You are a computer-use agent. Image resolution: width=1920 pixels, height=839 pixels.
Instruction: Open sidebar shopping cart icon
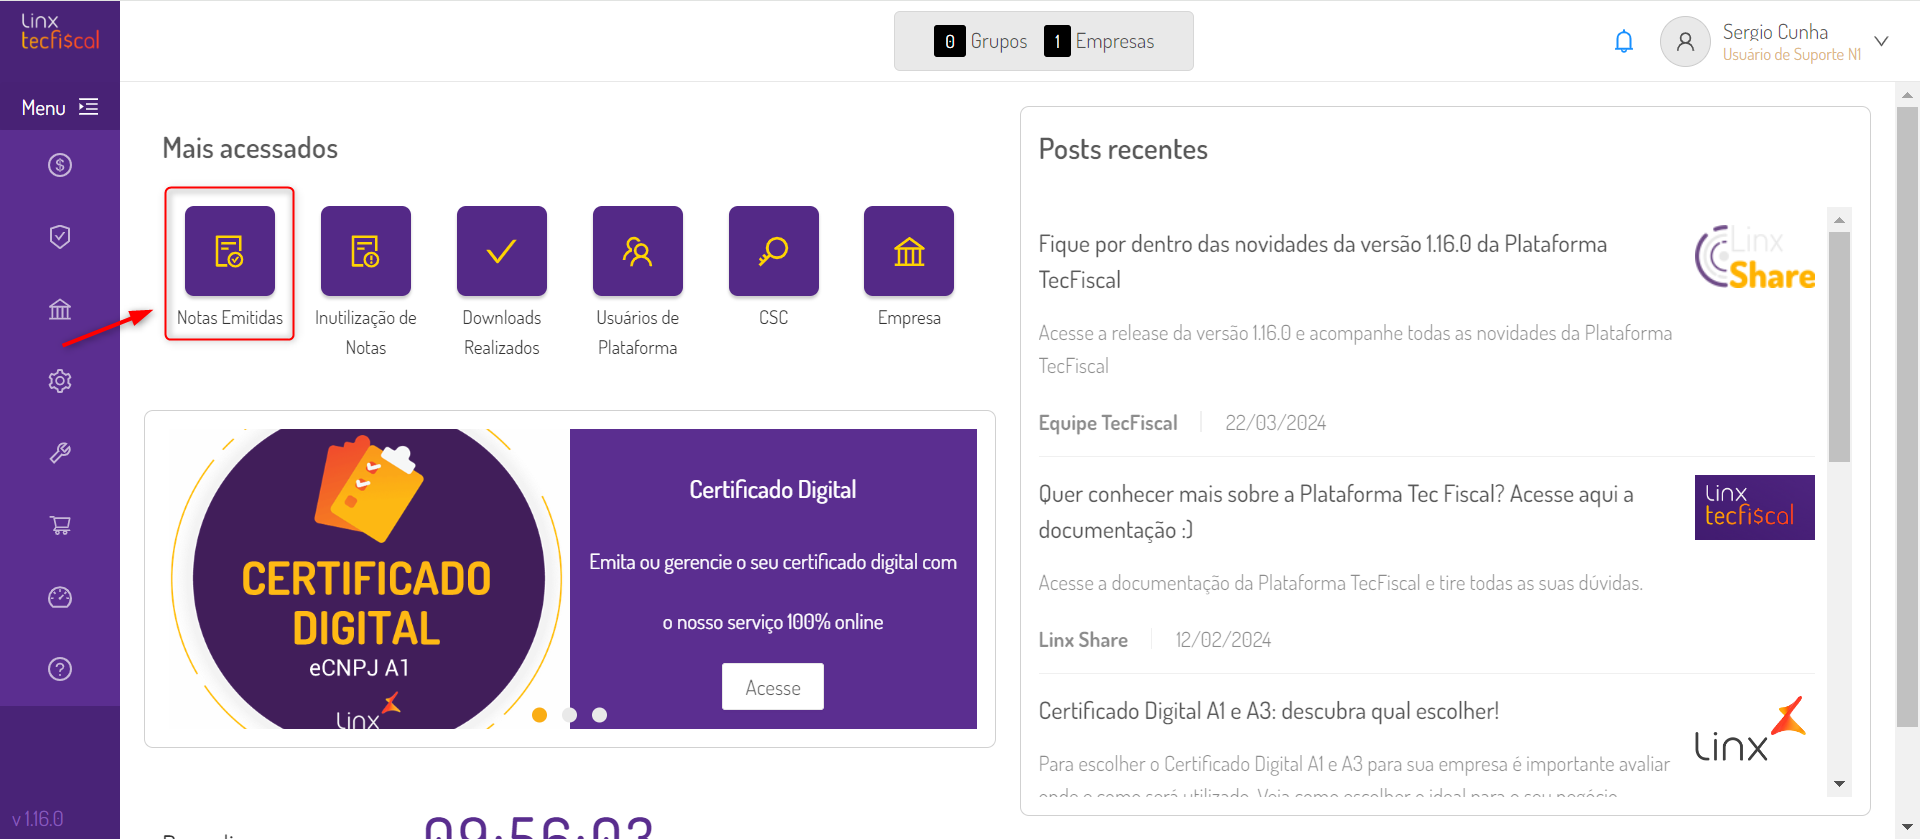pos(60,525)
